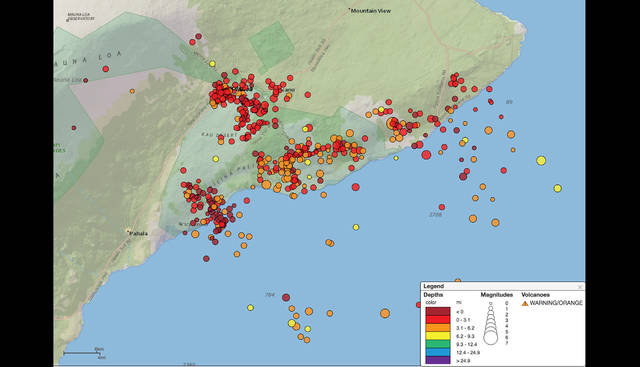Pick the blue 12.4 - 24.9 depth swatch
The height and width of the screenshot is (367, 640).
(438, 352)
